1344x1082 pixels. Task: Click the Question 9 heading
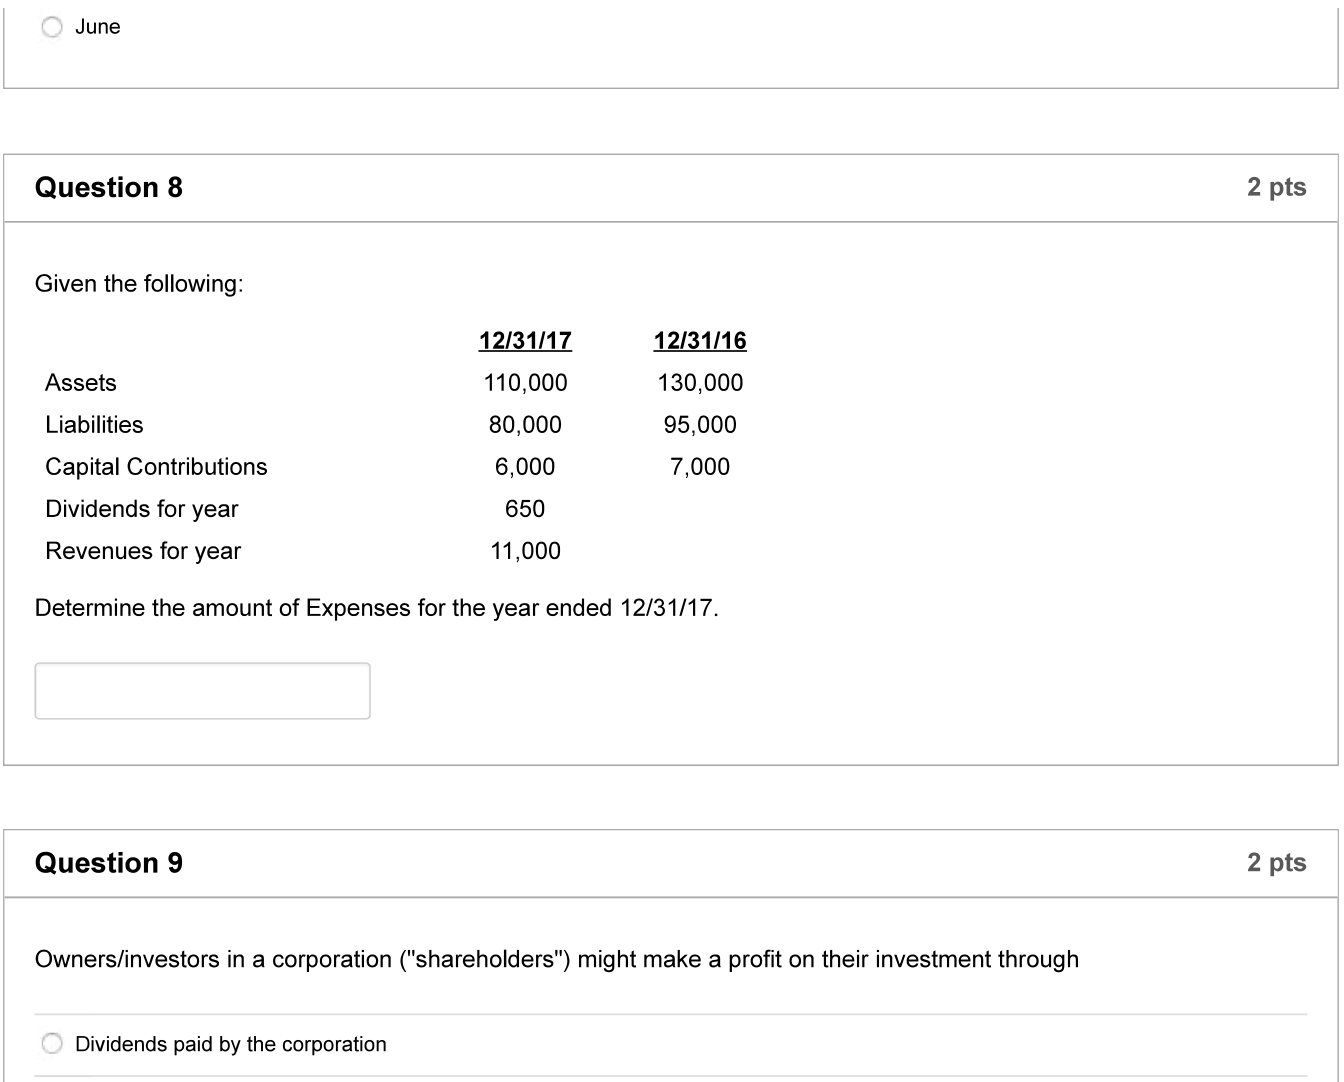[x=109, y=864]
